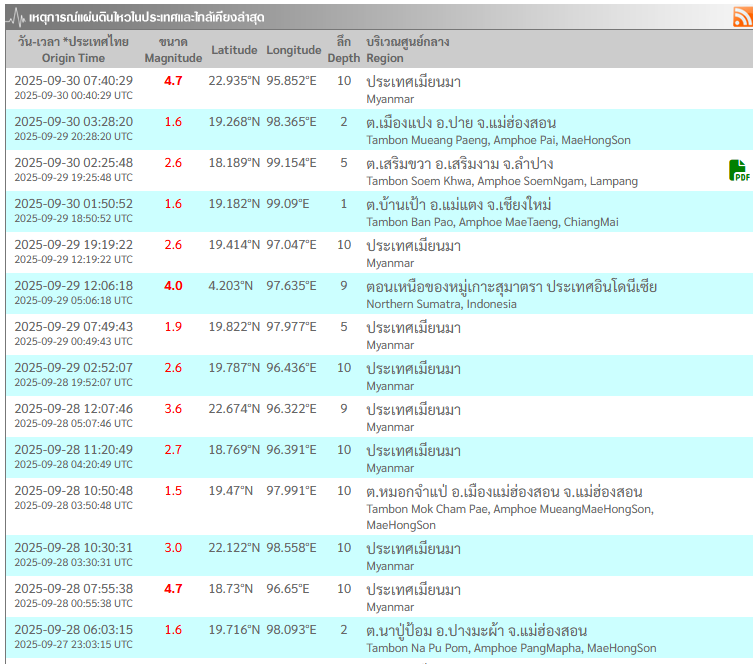Click magnitude 4.0 of Northern Sumatra row
Screen dimensions: 753x664
click(173, 286)
